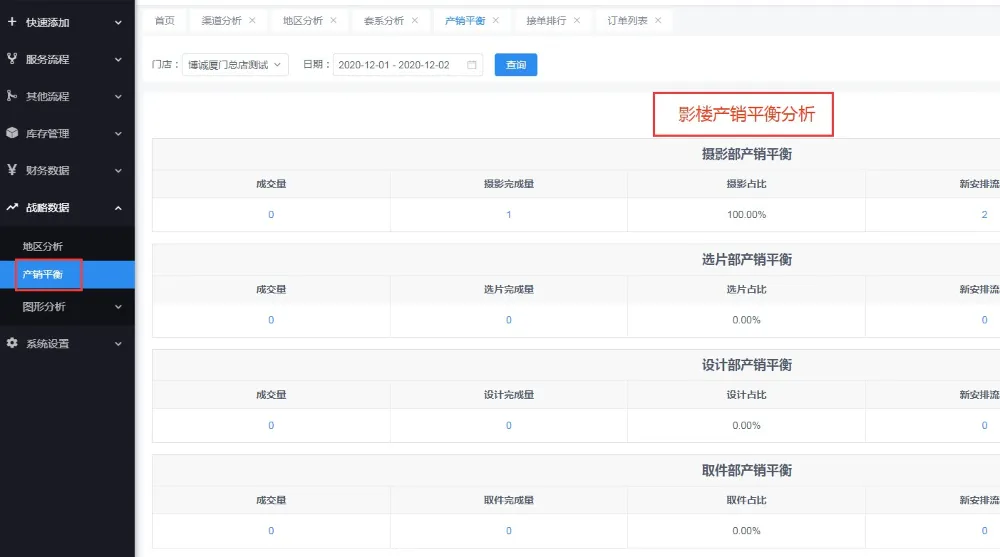Switch to the 首页 tab
The height and width of the screenshot is (557, 1000).
pos(164,20)
